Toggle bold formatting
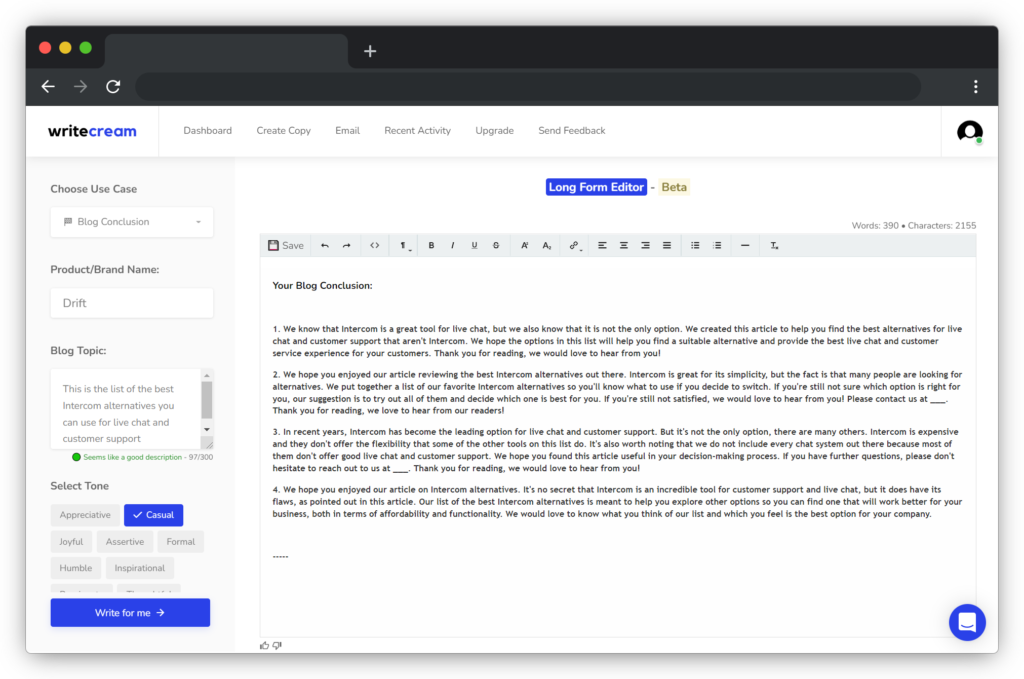Viewport: 1024px width, 679px height. point(431,245)
